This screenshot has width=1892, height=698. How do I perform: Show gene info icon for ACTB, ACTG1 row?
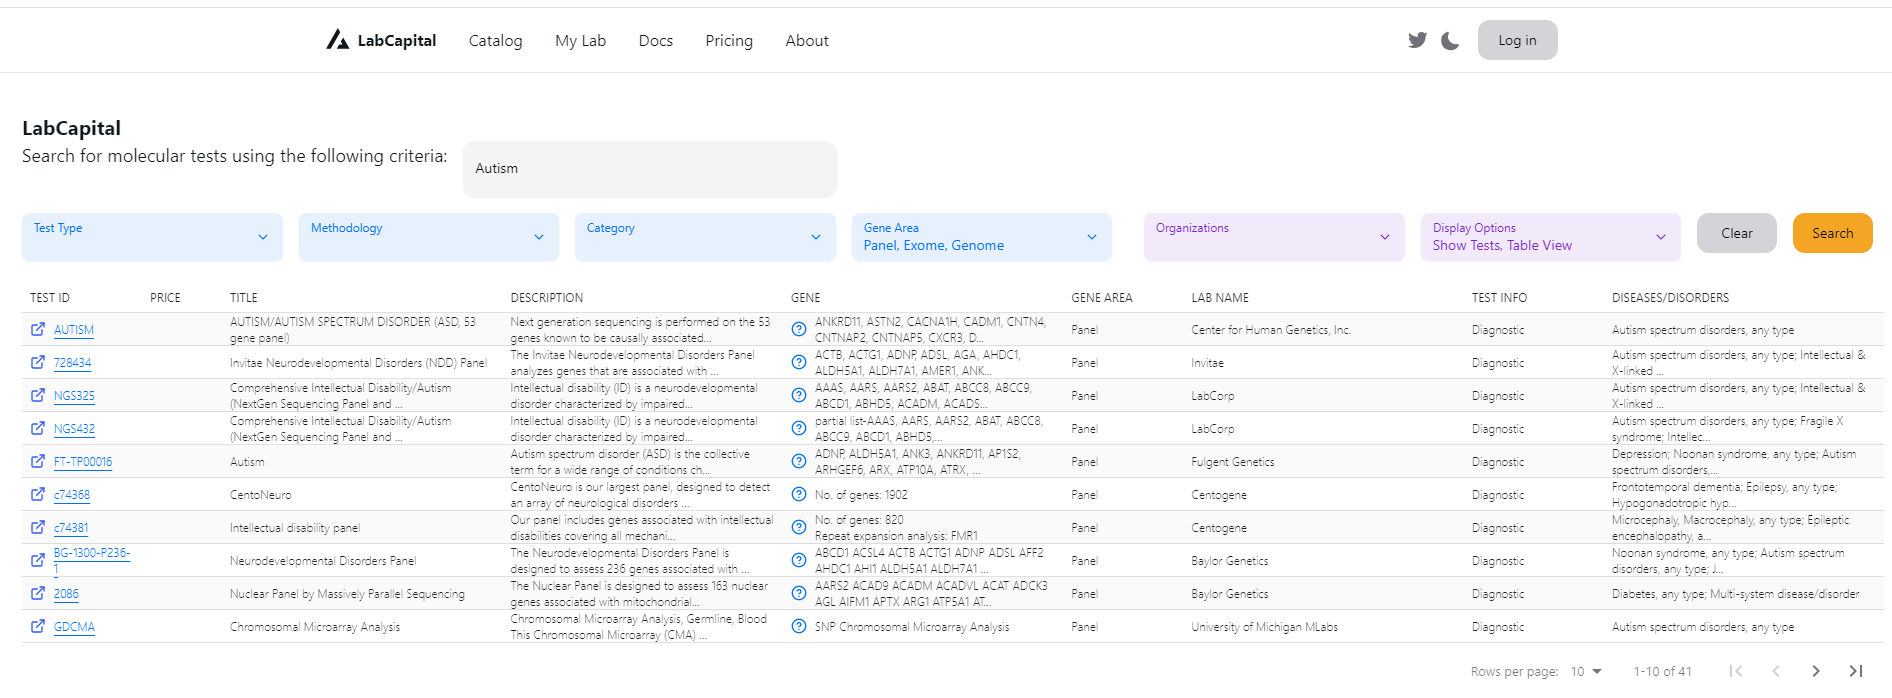pos(799,362)
